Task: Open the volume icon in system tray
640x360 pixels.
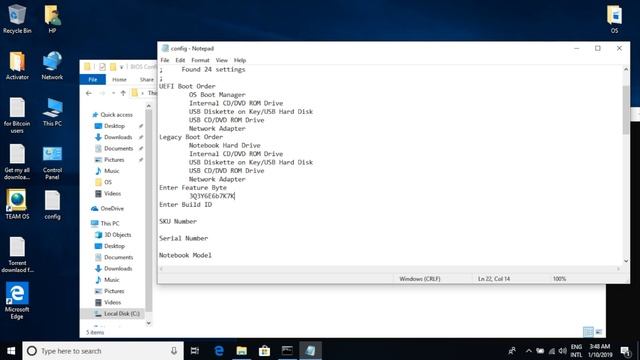Action: tap(562, 351)
